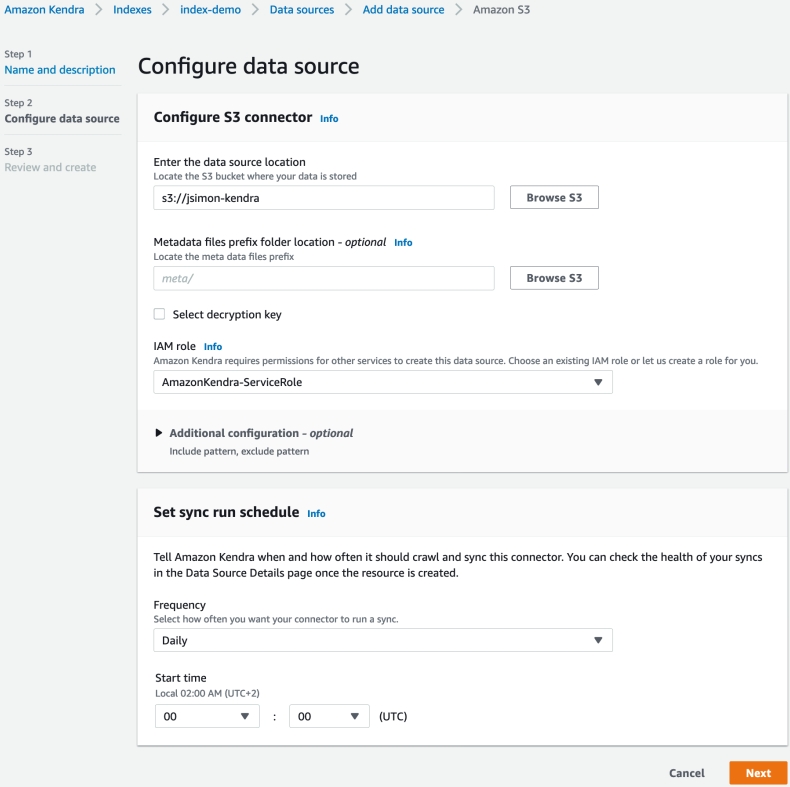Click the metadata prefix folder input field

(324, 278)
